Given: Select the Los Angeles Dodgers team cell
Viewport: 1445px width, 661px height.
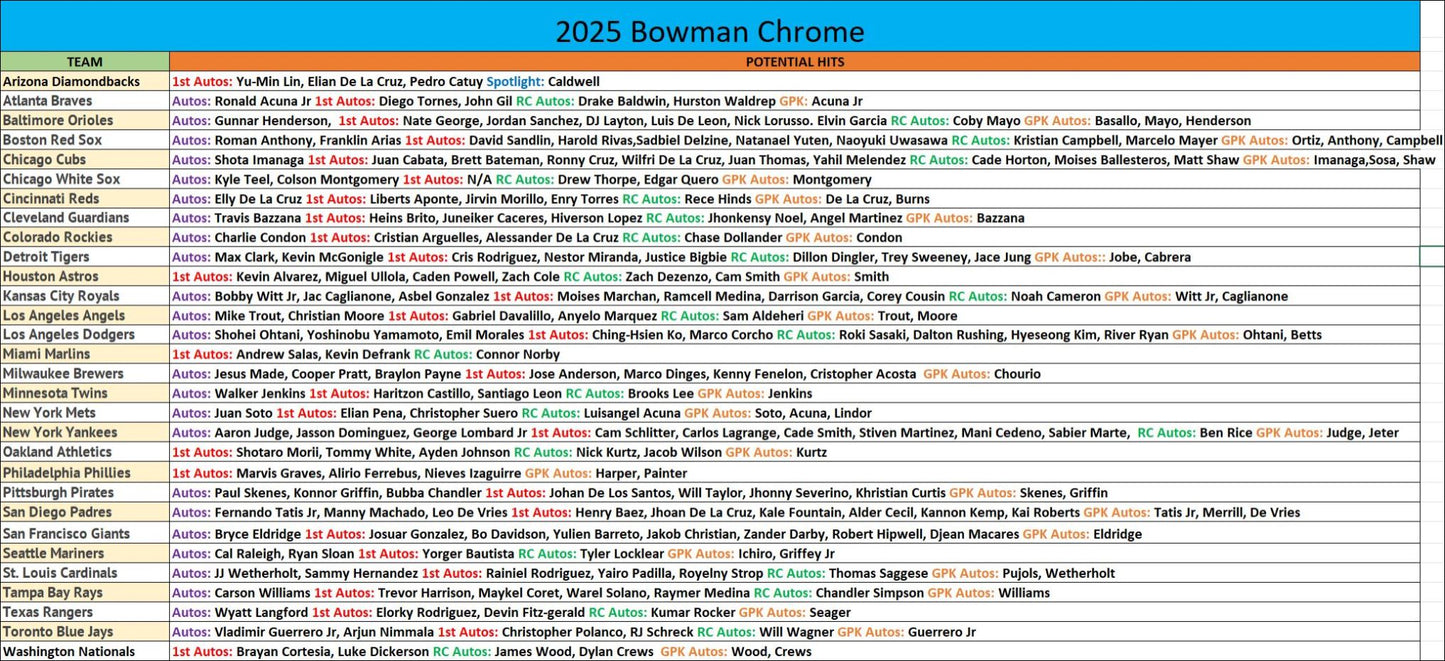Looking at the screenshot, I should point(85,335).
